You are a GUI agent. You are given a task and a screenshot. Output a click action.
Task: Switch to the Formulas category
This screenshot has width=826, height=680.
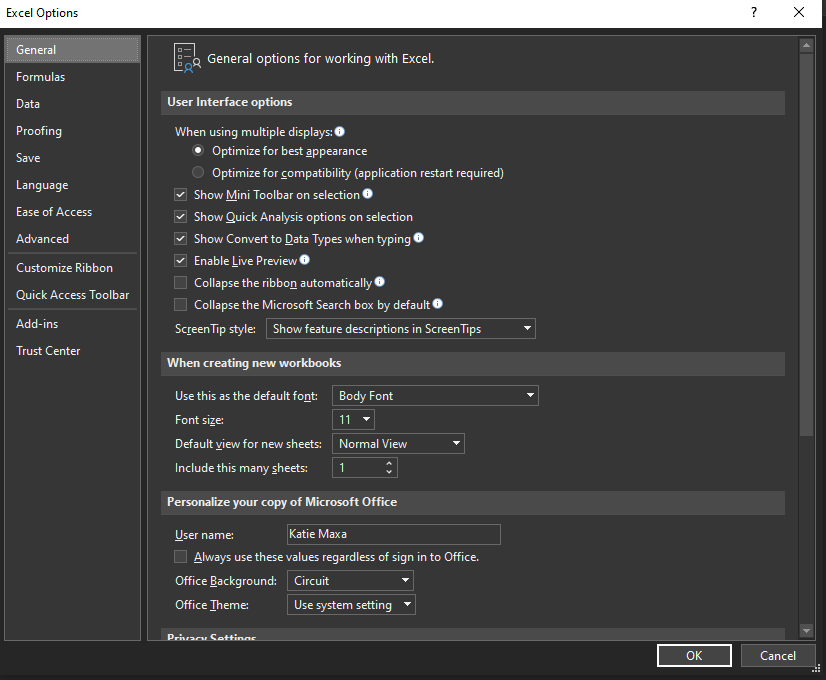point(73,77)
